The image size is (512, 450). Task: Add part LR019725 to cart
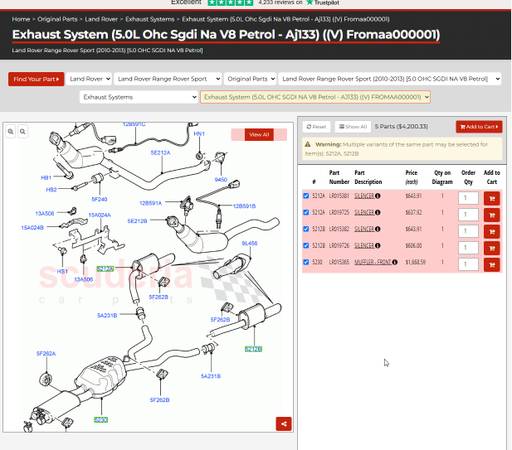[x=492, y=215]
